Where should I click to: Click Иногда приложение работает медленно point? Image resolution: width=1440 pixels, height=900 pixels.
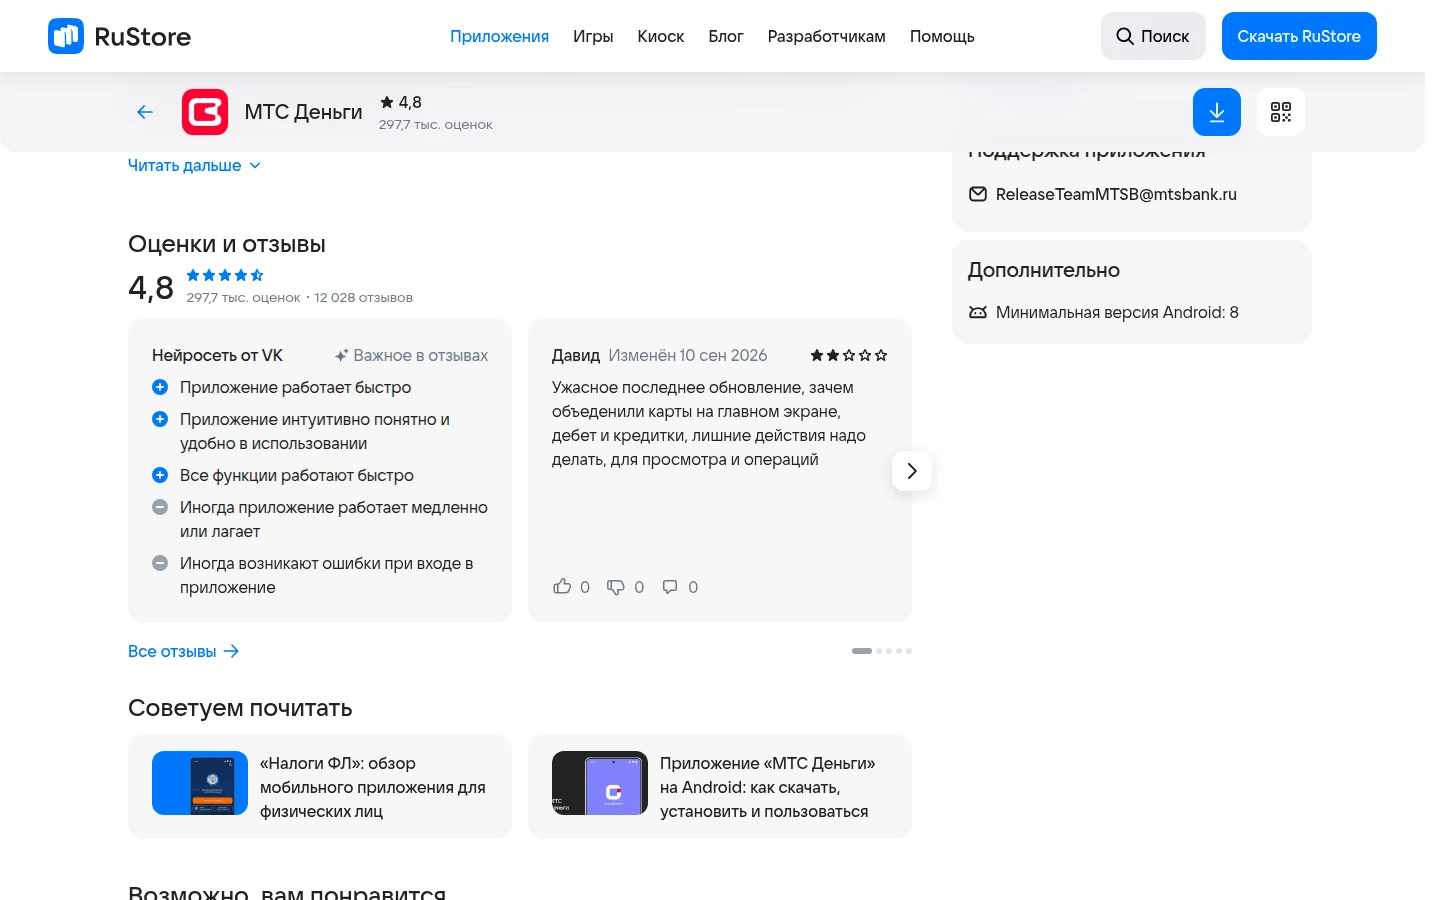[334, 519]
